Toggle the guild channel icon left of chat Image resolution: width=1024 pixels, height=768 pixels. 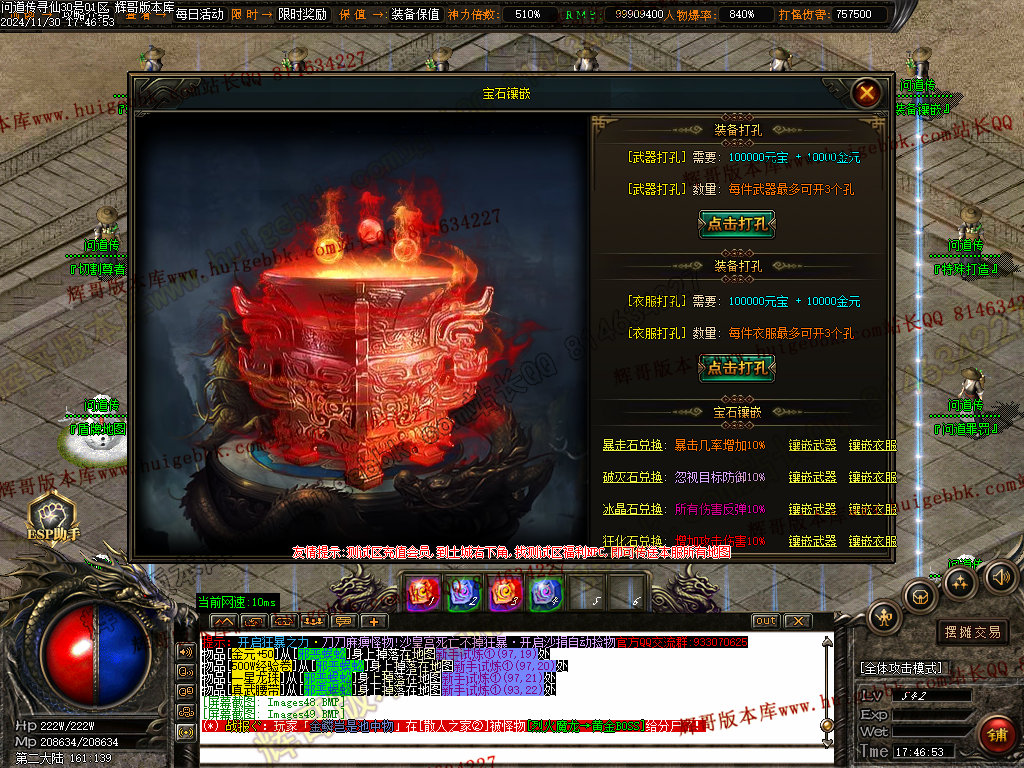[x=185, y=712]
